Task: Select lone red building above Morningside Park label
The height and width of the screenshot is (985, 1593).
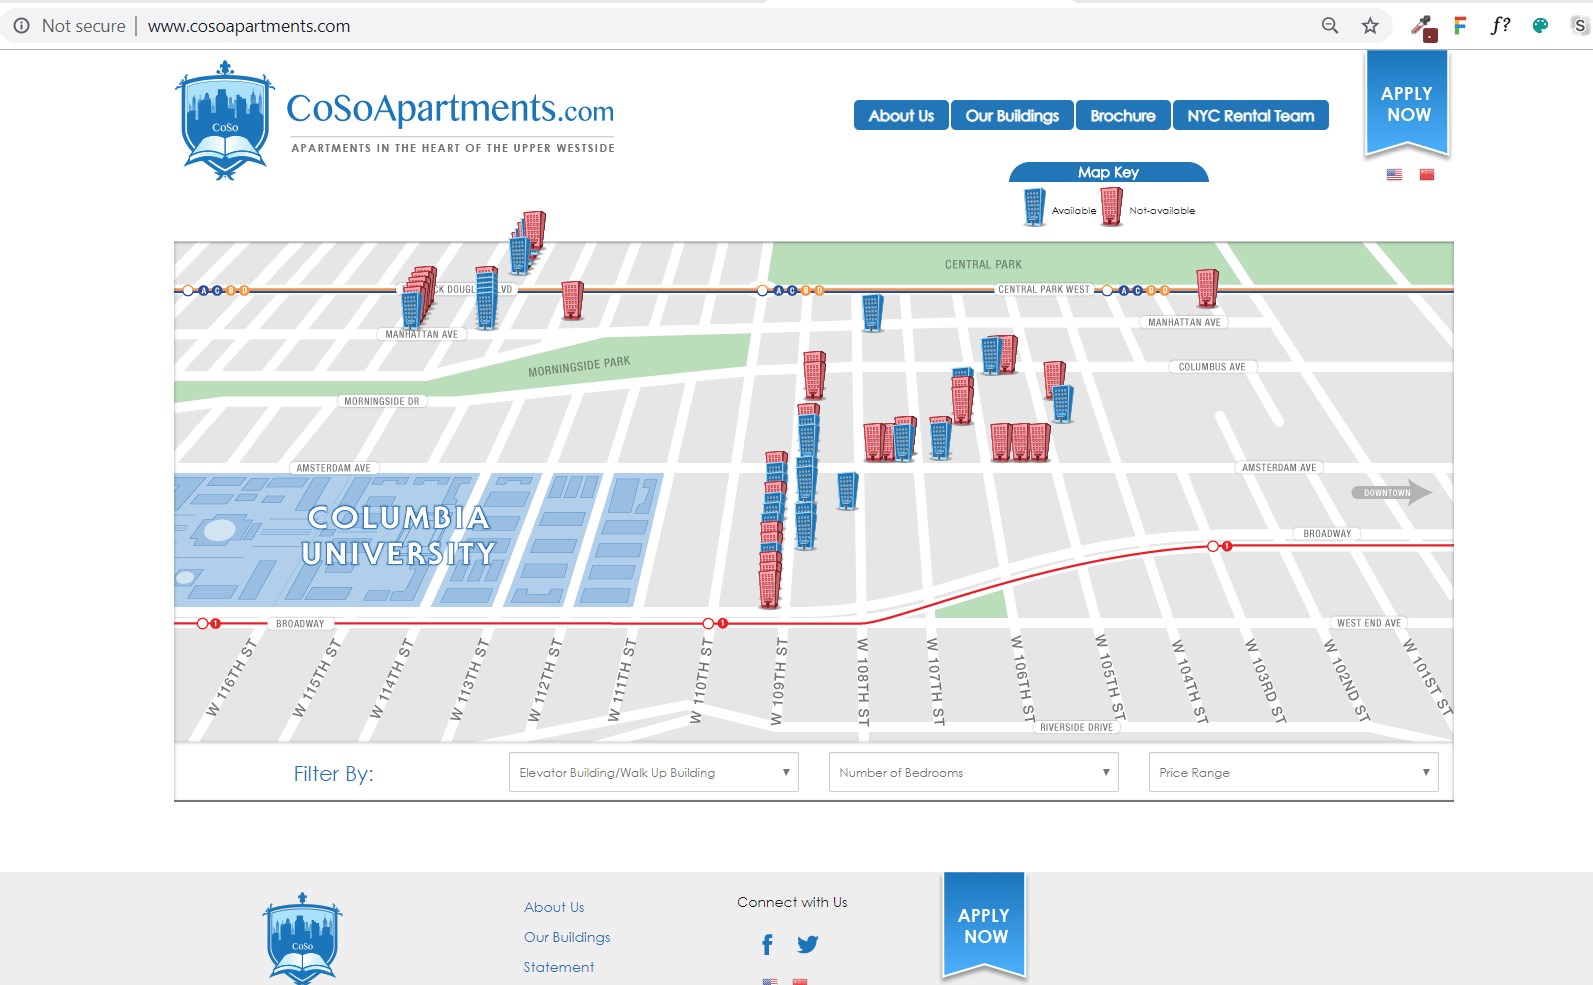Action: 572,300
